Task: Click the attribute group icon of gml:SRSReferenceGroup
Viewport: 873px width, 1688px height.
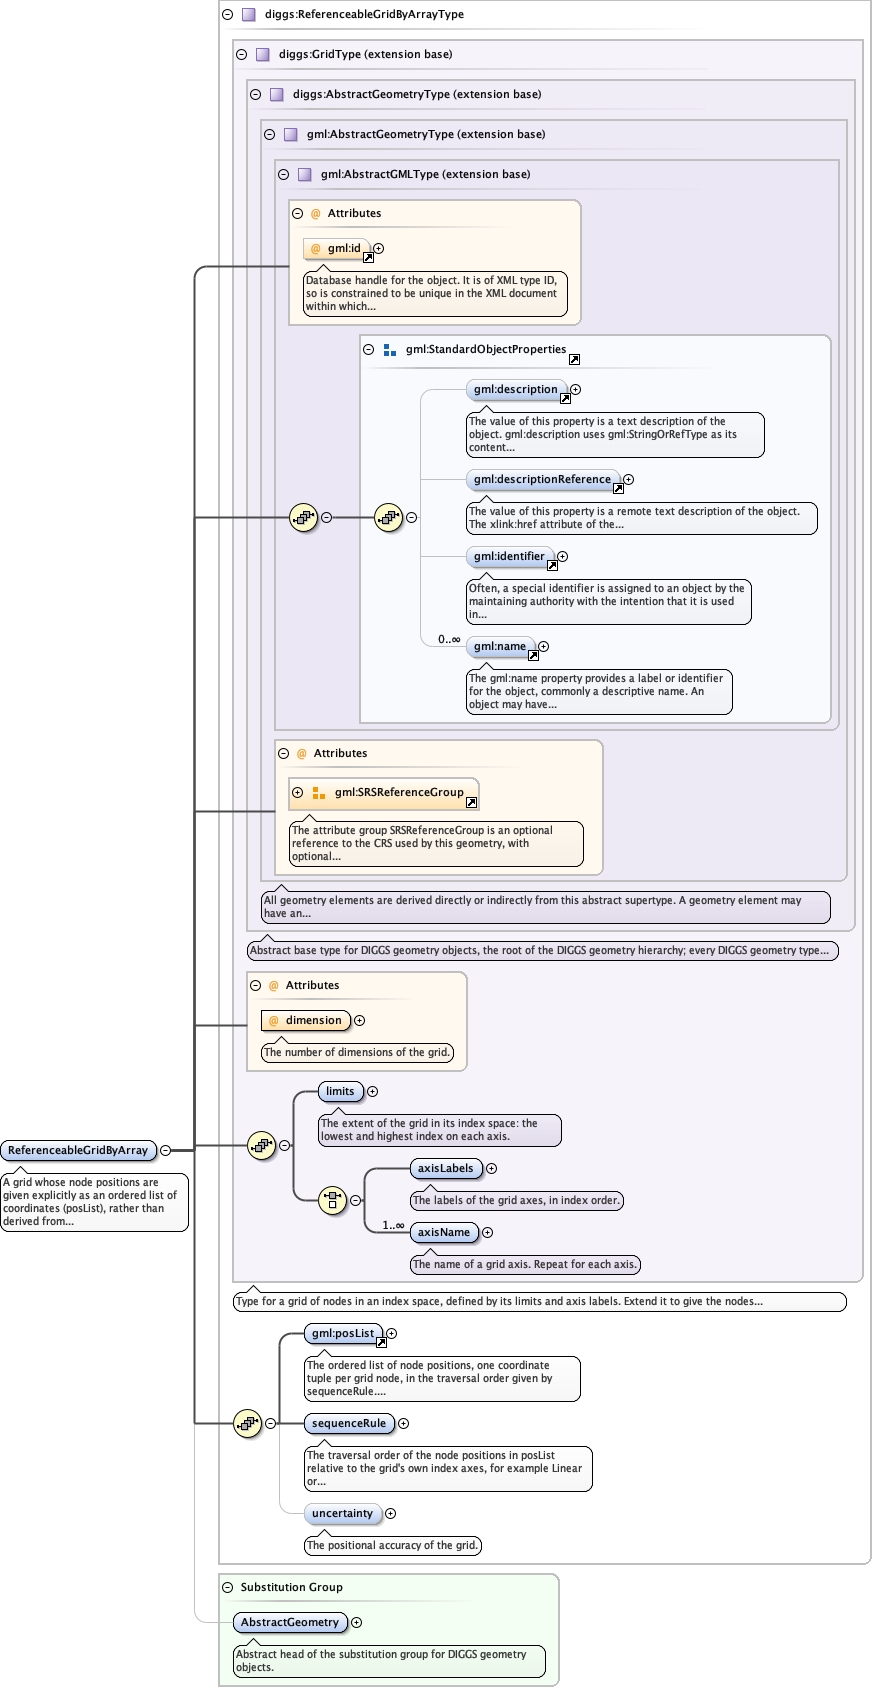Action: pyautogui.click(x=319, y=793)
